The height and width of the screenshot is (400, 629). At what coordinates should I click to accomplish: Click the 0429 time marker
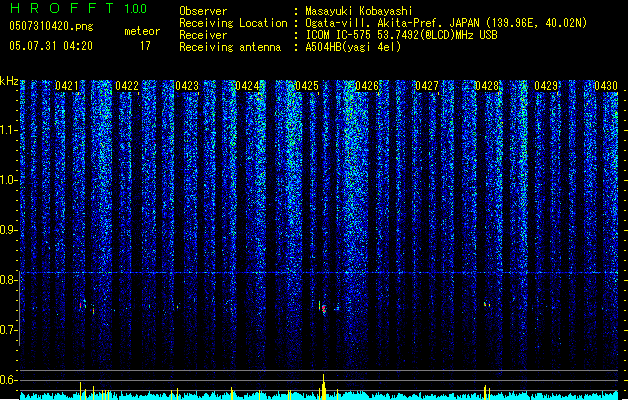click(x=546, y=86)
